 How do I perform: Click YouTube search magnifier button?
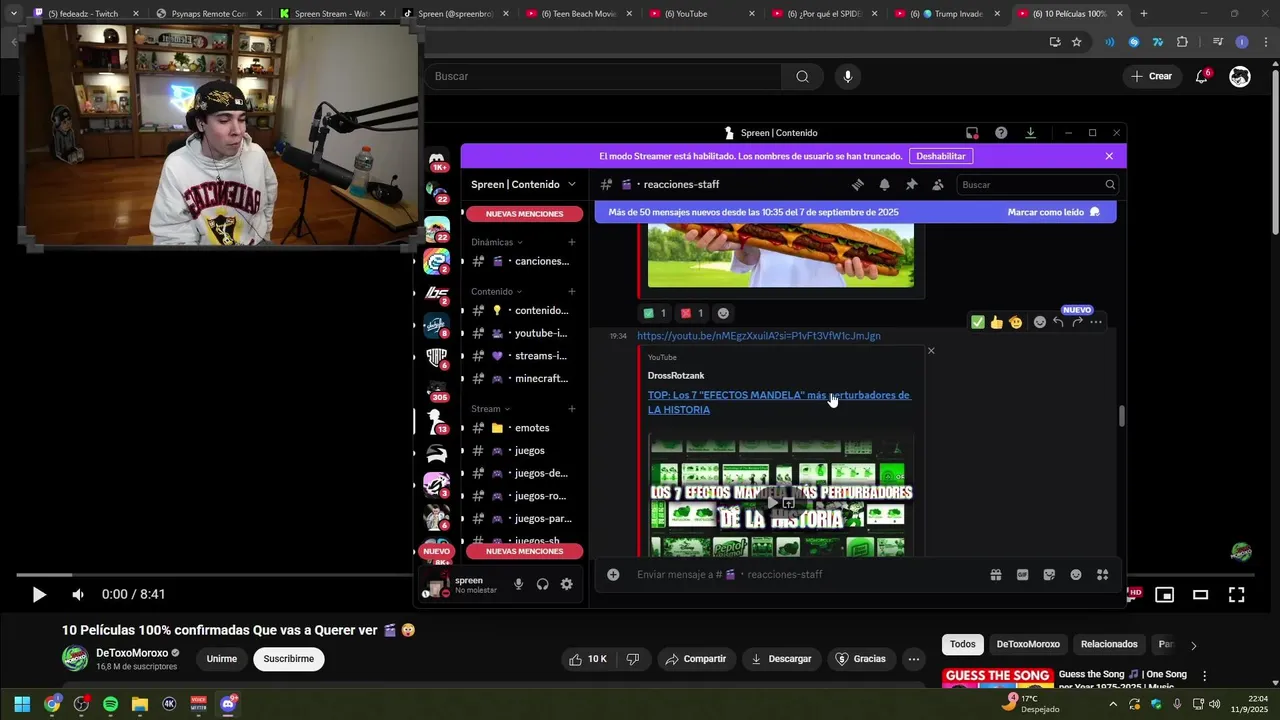pyautogui.click(x=802, y=76)
